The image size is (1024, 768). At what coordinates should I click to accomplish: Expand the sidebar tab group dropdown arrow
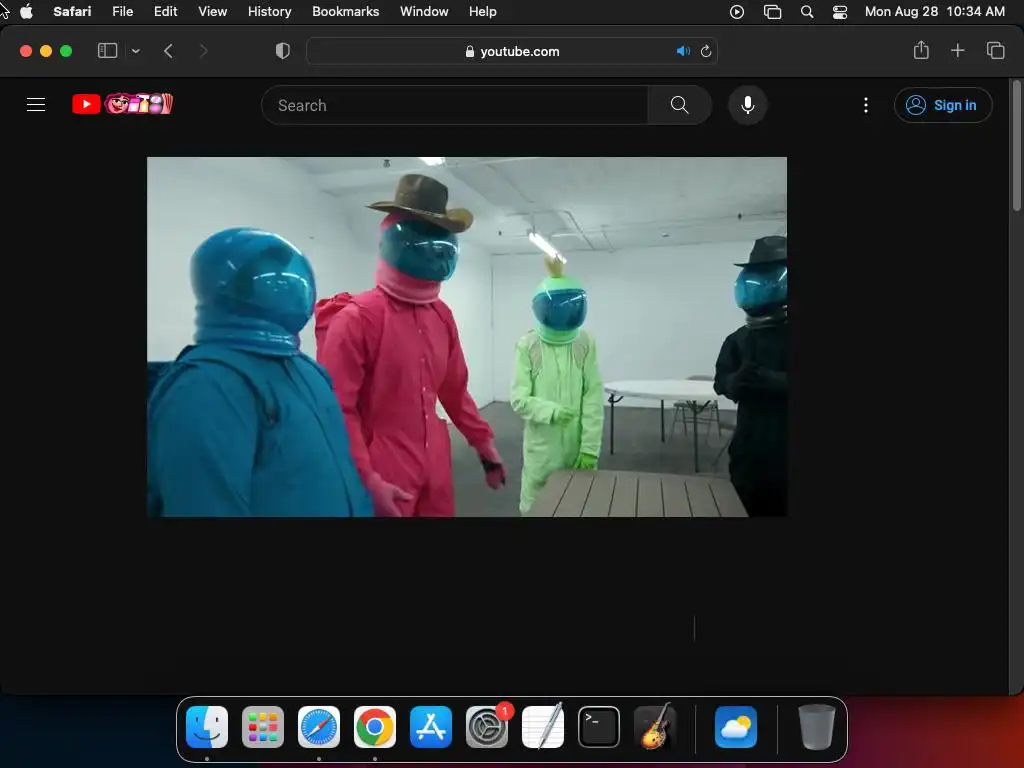pyautogui.click(x=135, y=51)
